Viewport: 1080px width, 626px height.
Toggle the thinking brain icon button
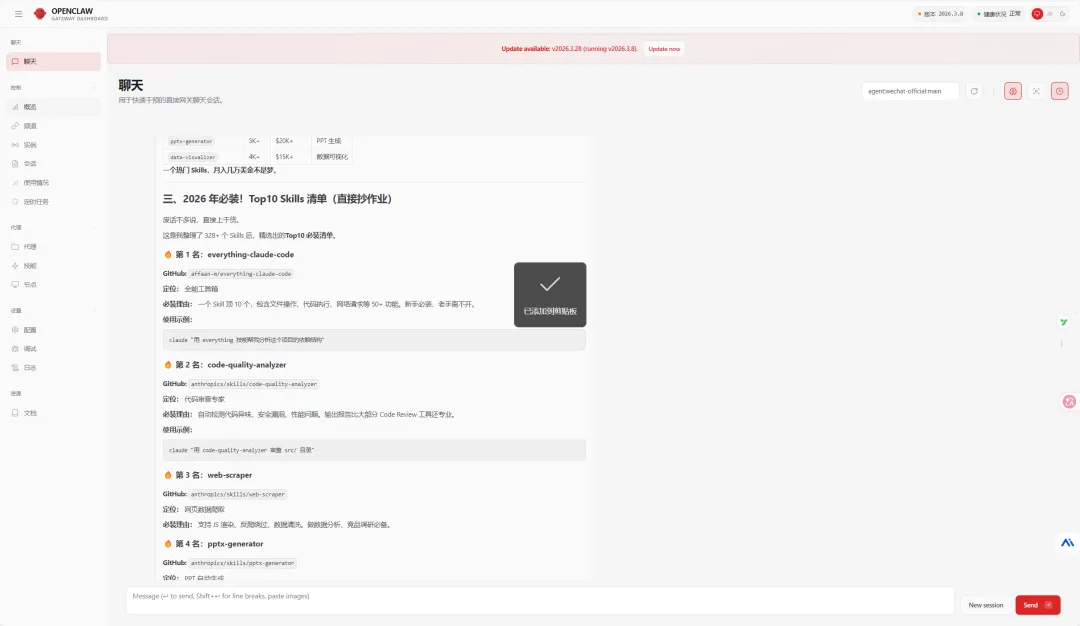tap(1012, 91)
